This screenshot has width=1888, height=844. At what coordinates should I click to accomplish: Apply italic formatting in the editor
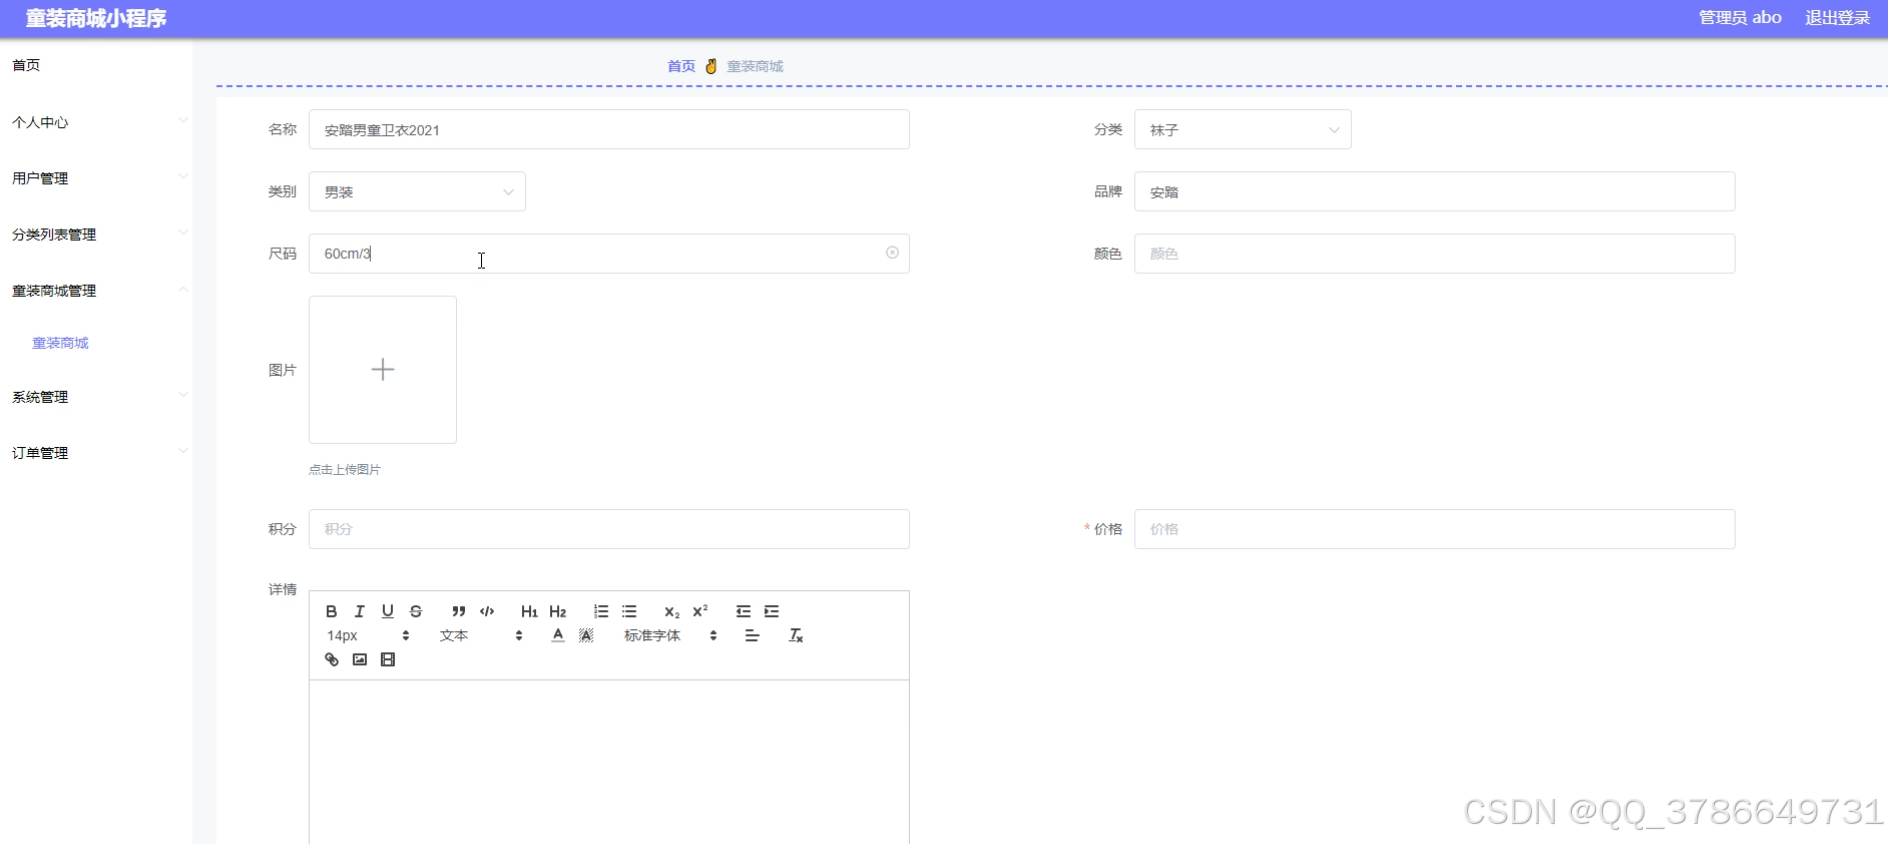[359, 611]
